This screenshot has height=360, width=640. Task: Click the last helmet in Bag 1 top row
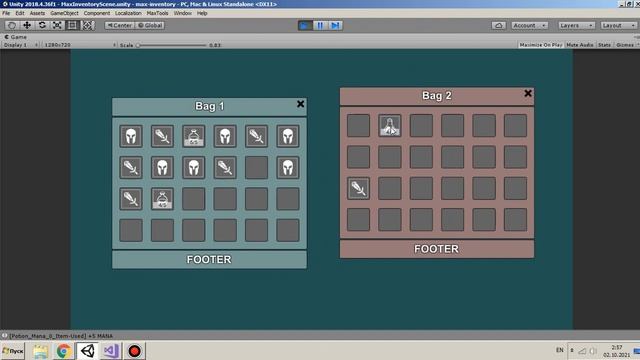coord(288,136)
